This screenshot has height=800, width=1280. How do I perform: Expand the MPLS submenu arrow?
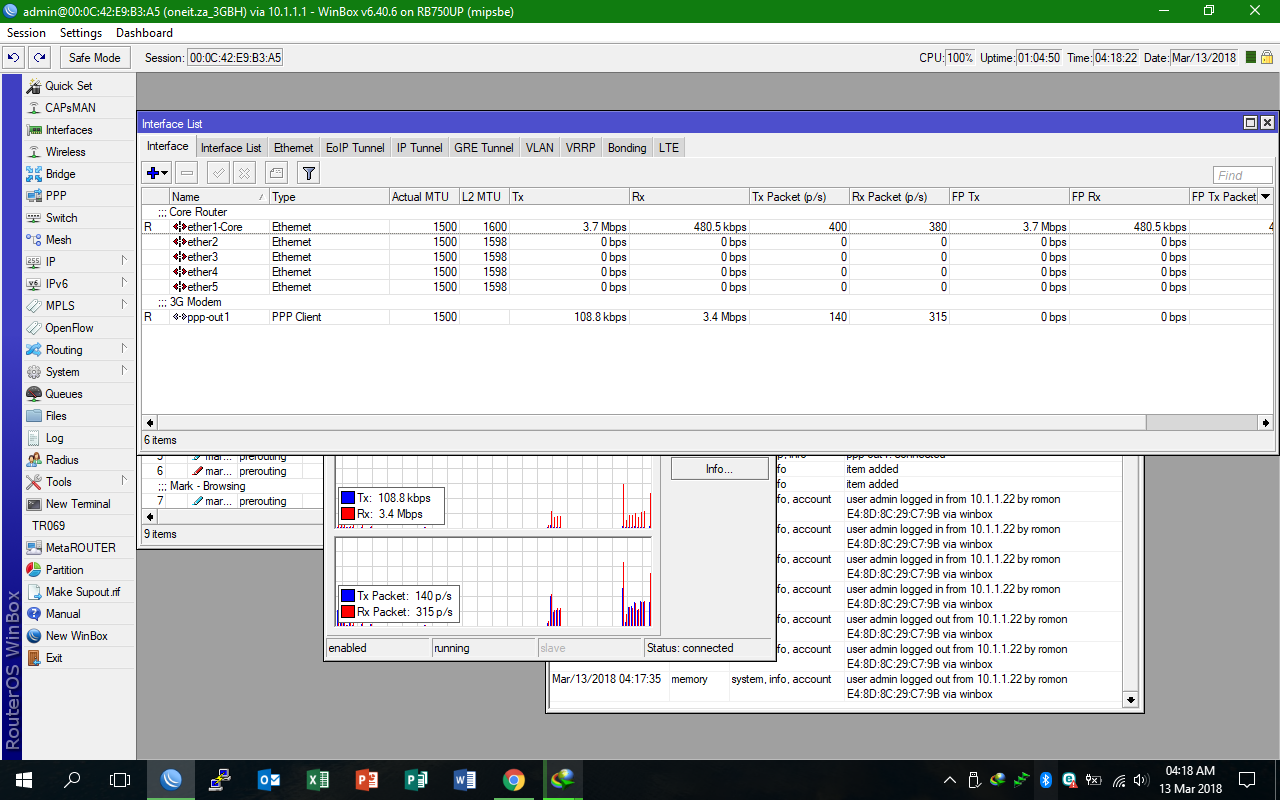click(x=124, y=306)
